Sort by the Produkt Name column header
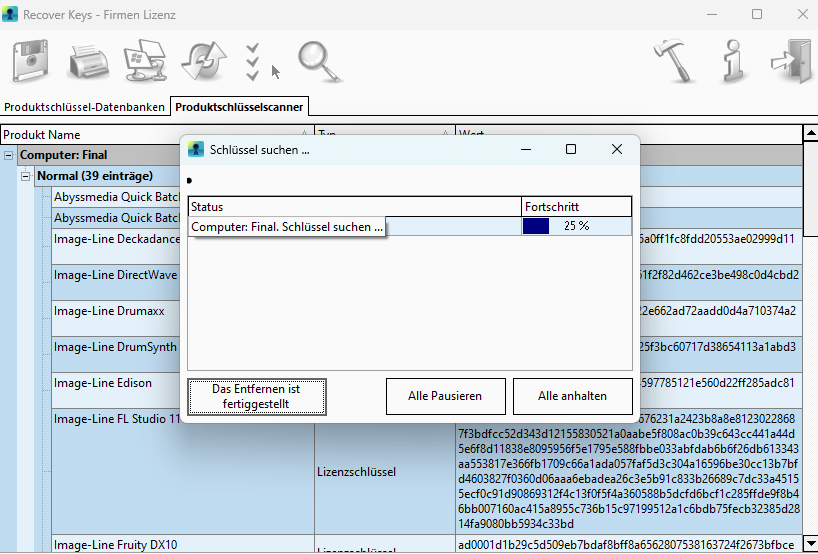The height and width of the screenshot is (554, 818). point(157,135)
